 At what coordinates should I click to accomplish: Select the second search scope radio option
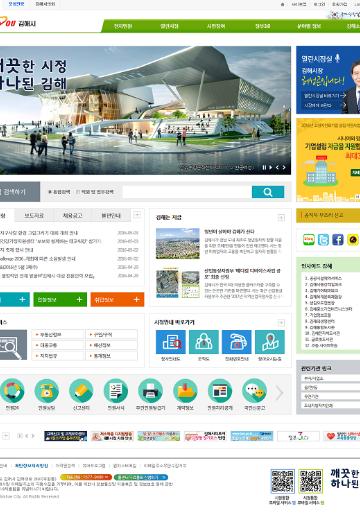click(x=78, y=192)
